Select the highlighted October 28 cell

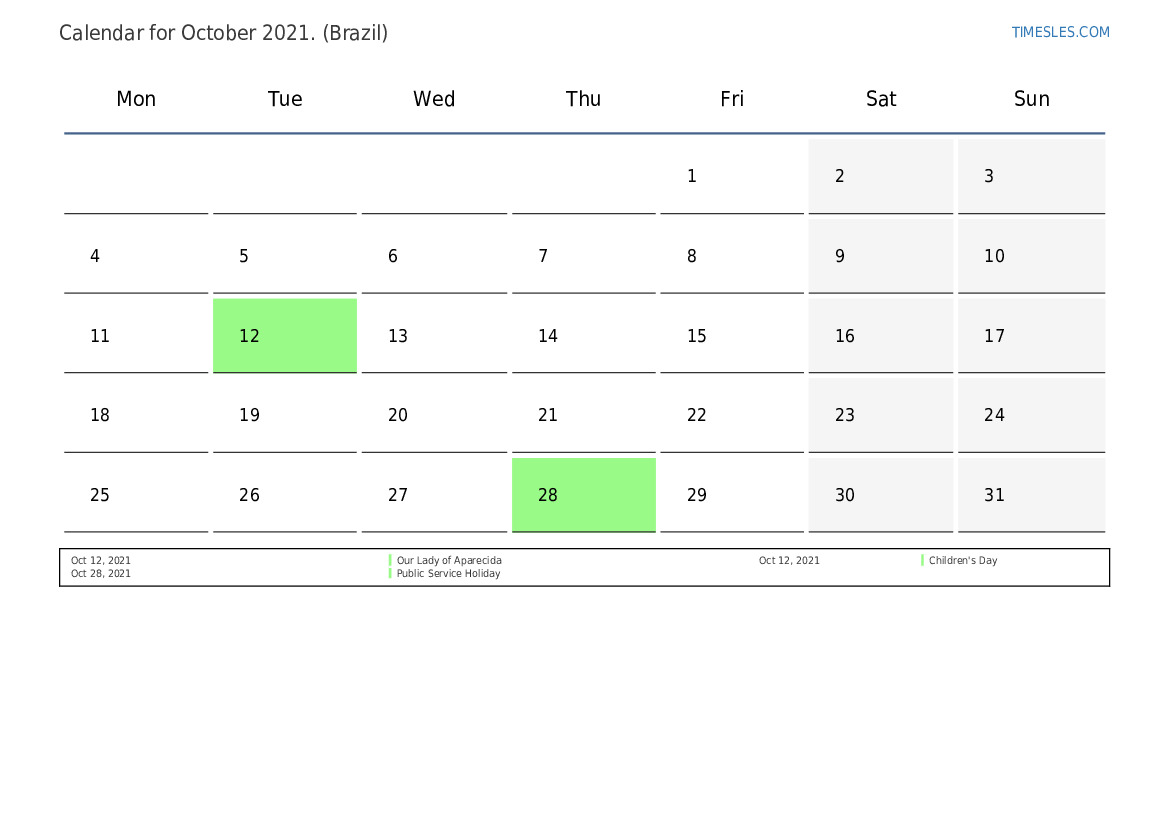tap(584, 495)
